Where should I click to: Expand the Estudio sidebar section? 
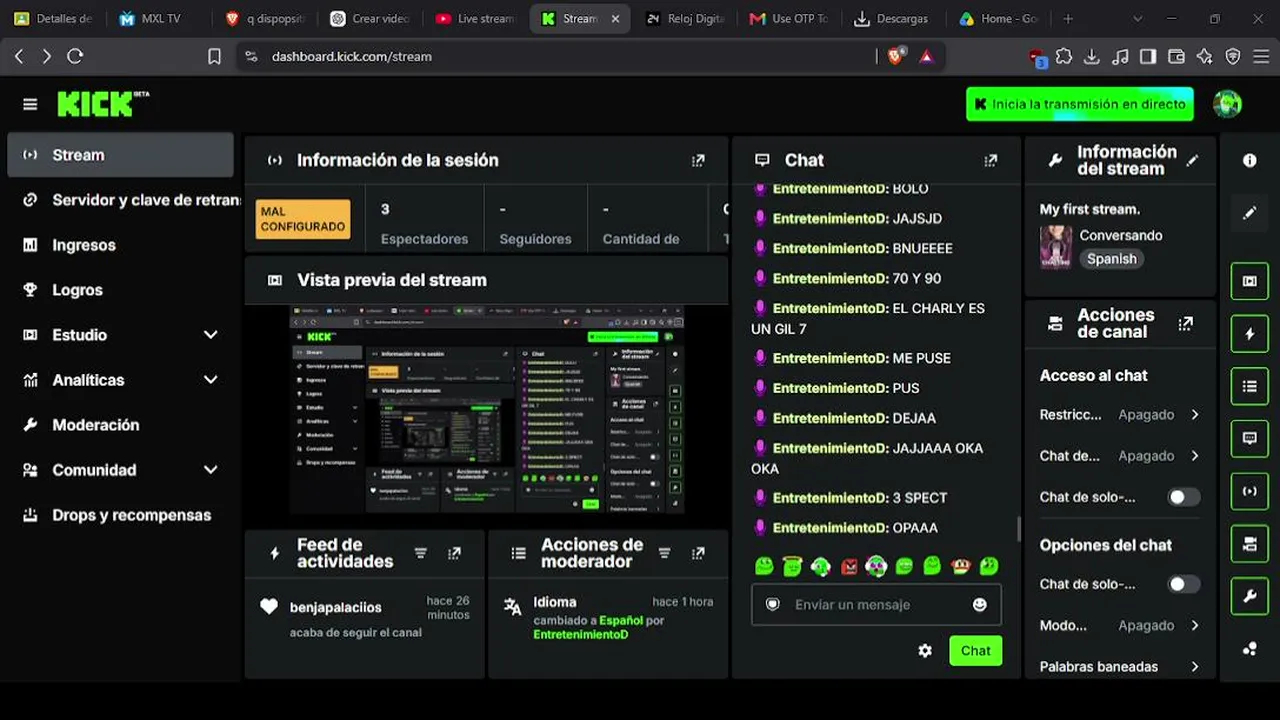[210, 335]
